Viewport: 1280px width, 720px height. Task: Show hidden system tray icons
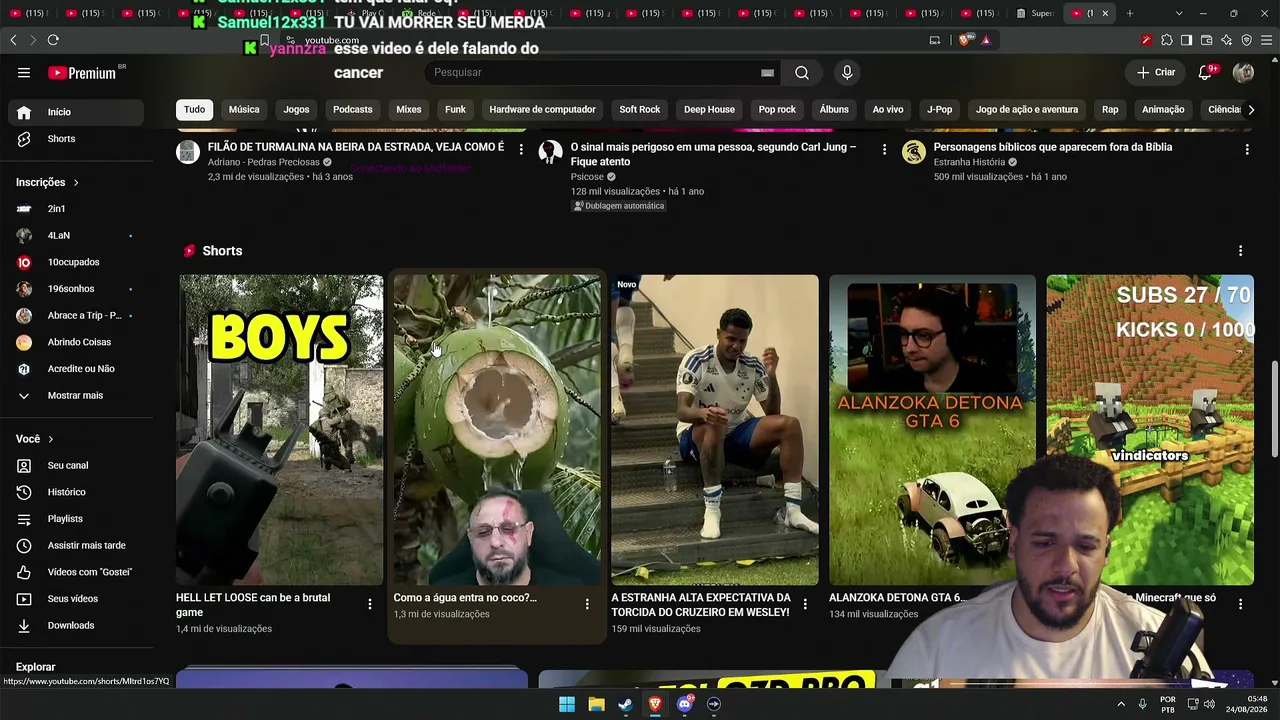pyautogui.click(x=1121, y=704)
